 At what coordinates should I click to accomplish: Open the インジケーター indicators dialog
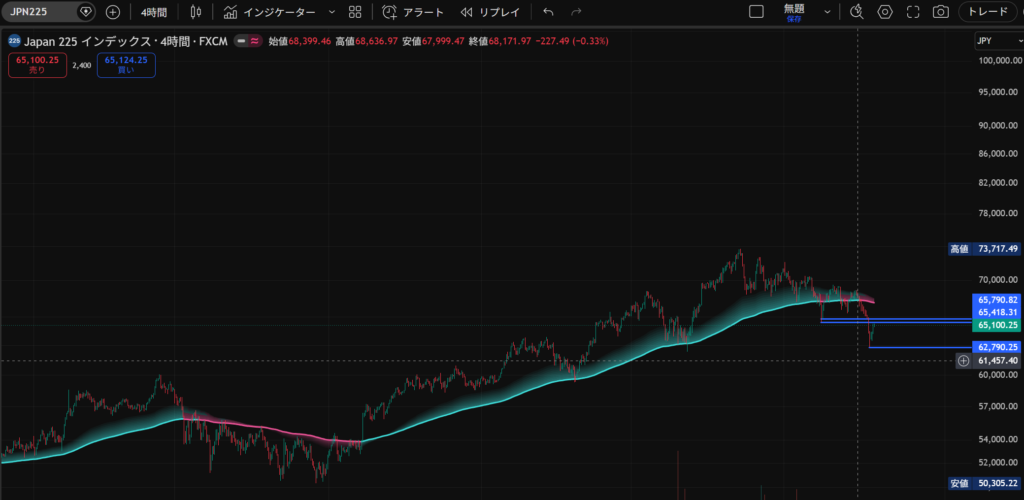[x=269, y=12]
